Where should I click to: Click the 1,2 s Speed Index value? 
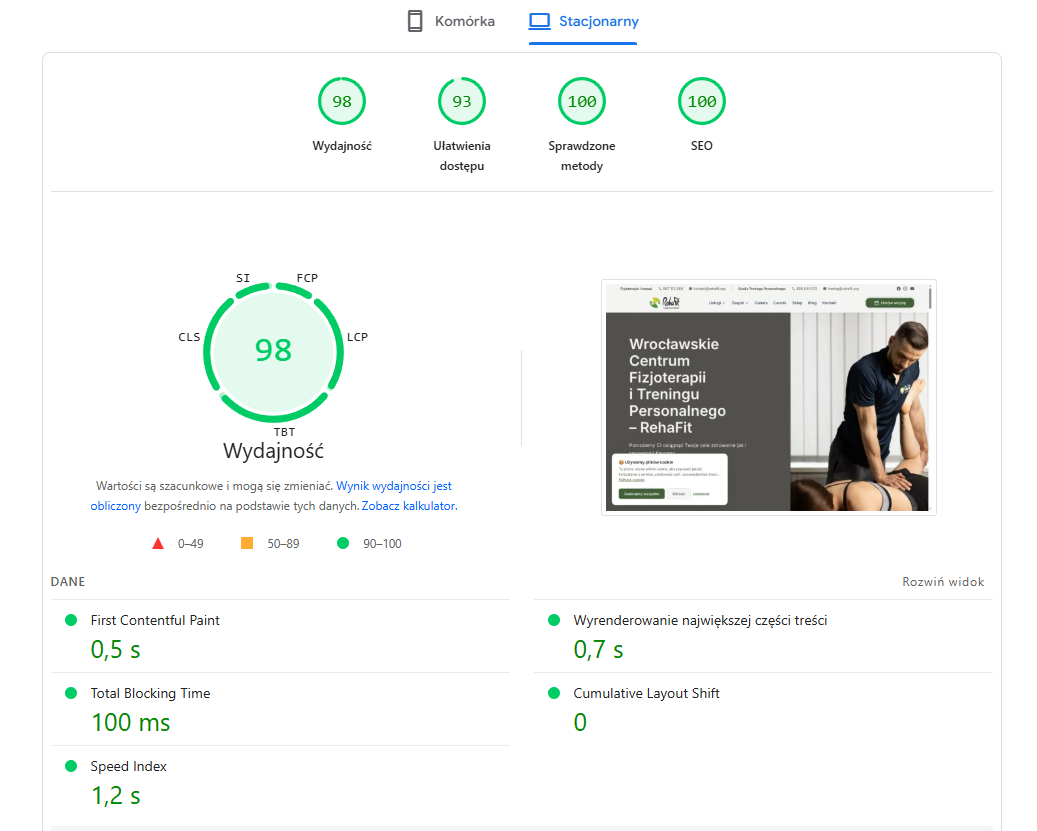coord(116,795)
